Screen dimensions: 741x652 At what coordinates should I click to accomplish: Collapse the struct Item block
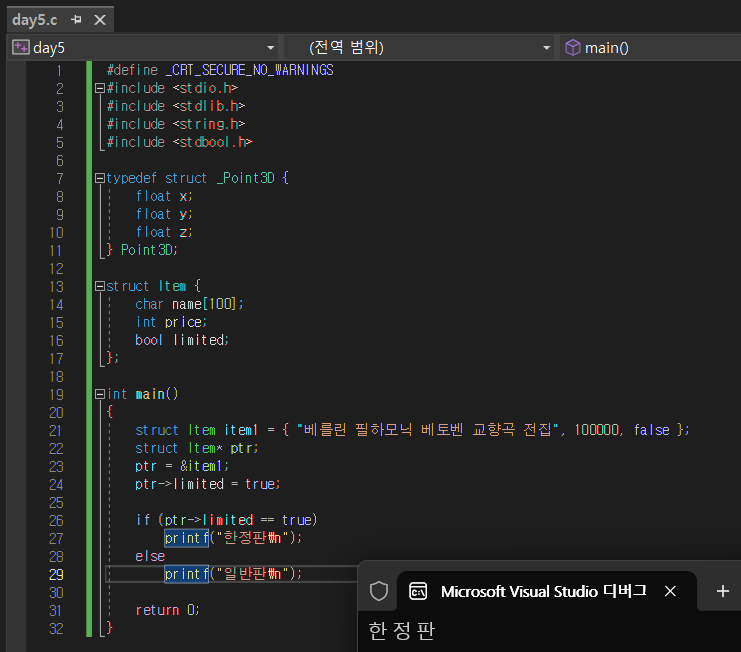[99, 286]
